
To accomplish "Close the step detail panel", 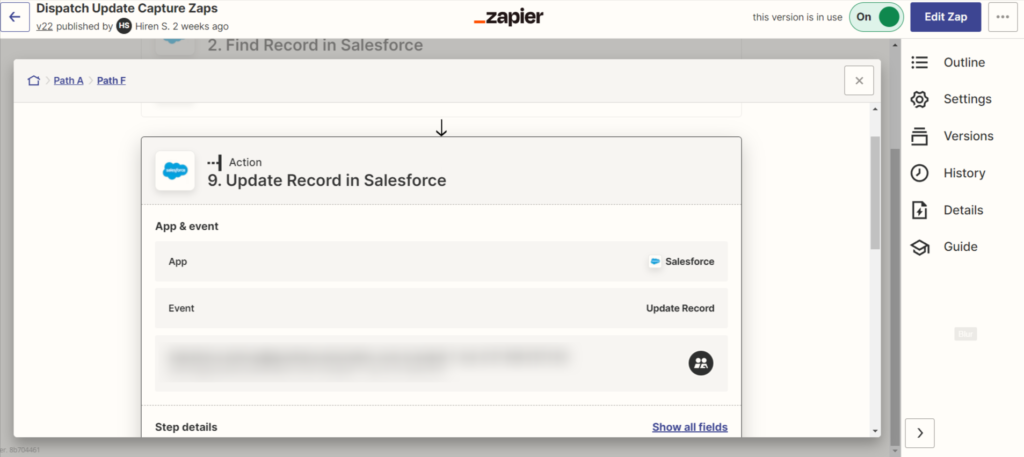I will [x=859, y=80].
